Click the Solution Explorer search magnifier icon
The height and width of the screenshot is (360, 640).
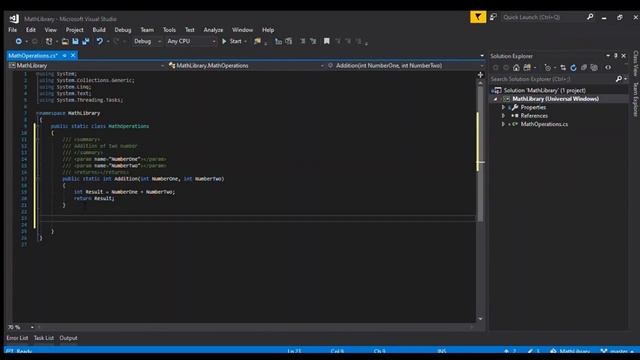619,79
